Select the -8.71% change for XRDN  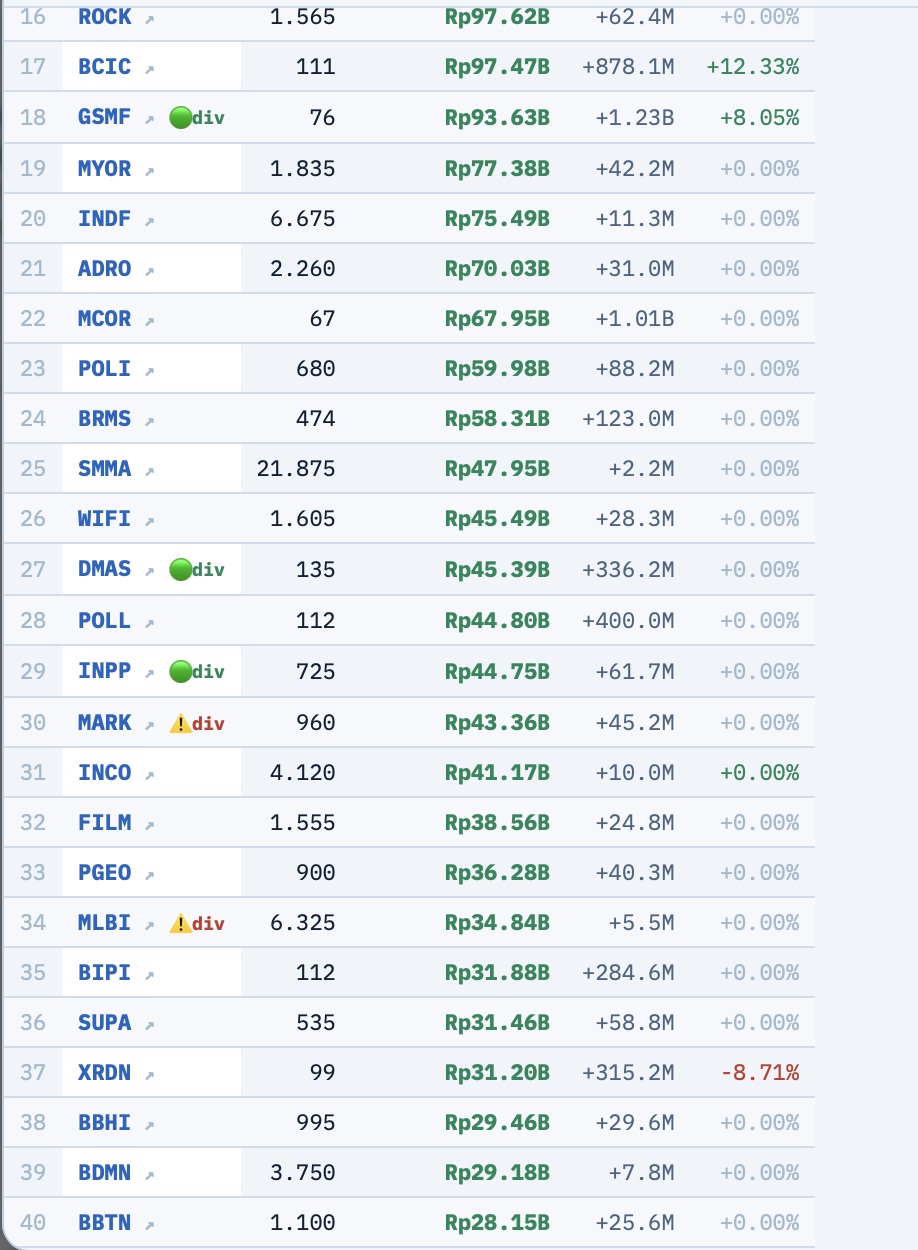click(x=759, y=1072)
